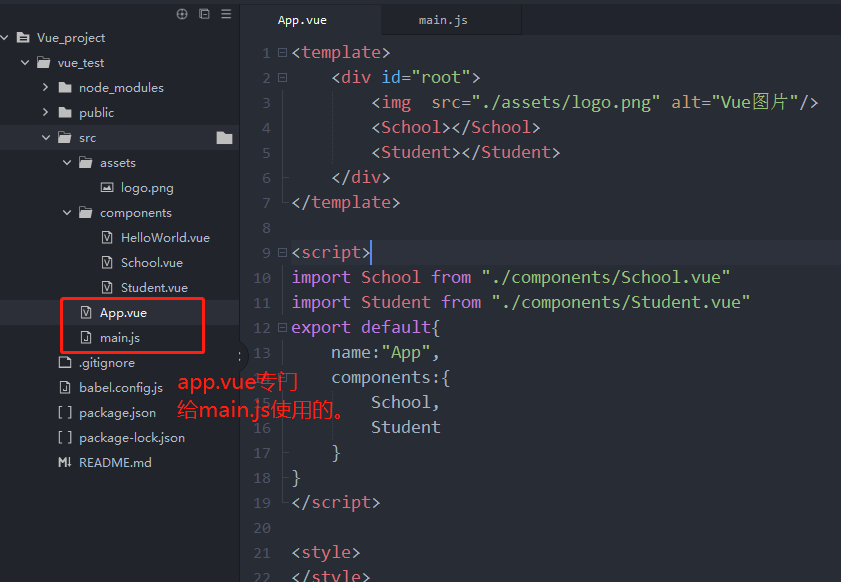The height and width of the screenshot is (582, 841).
Task: Click the Student.vue file icon
Action: (107, 288)
